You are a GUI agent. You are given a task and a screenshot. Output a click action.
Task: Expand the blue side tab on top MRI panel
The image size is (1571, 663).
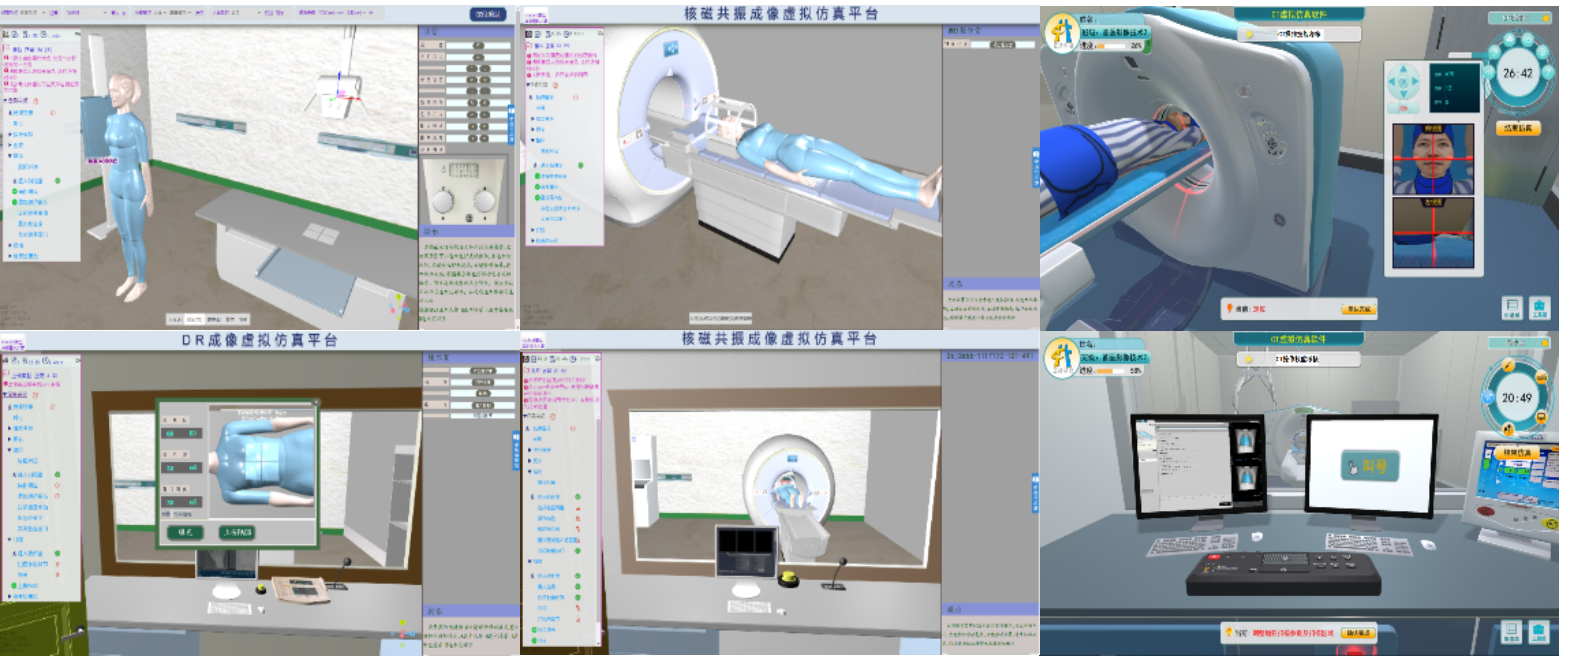point(1035,168)
